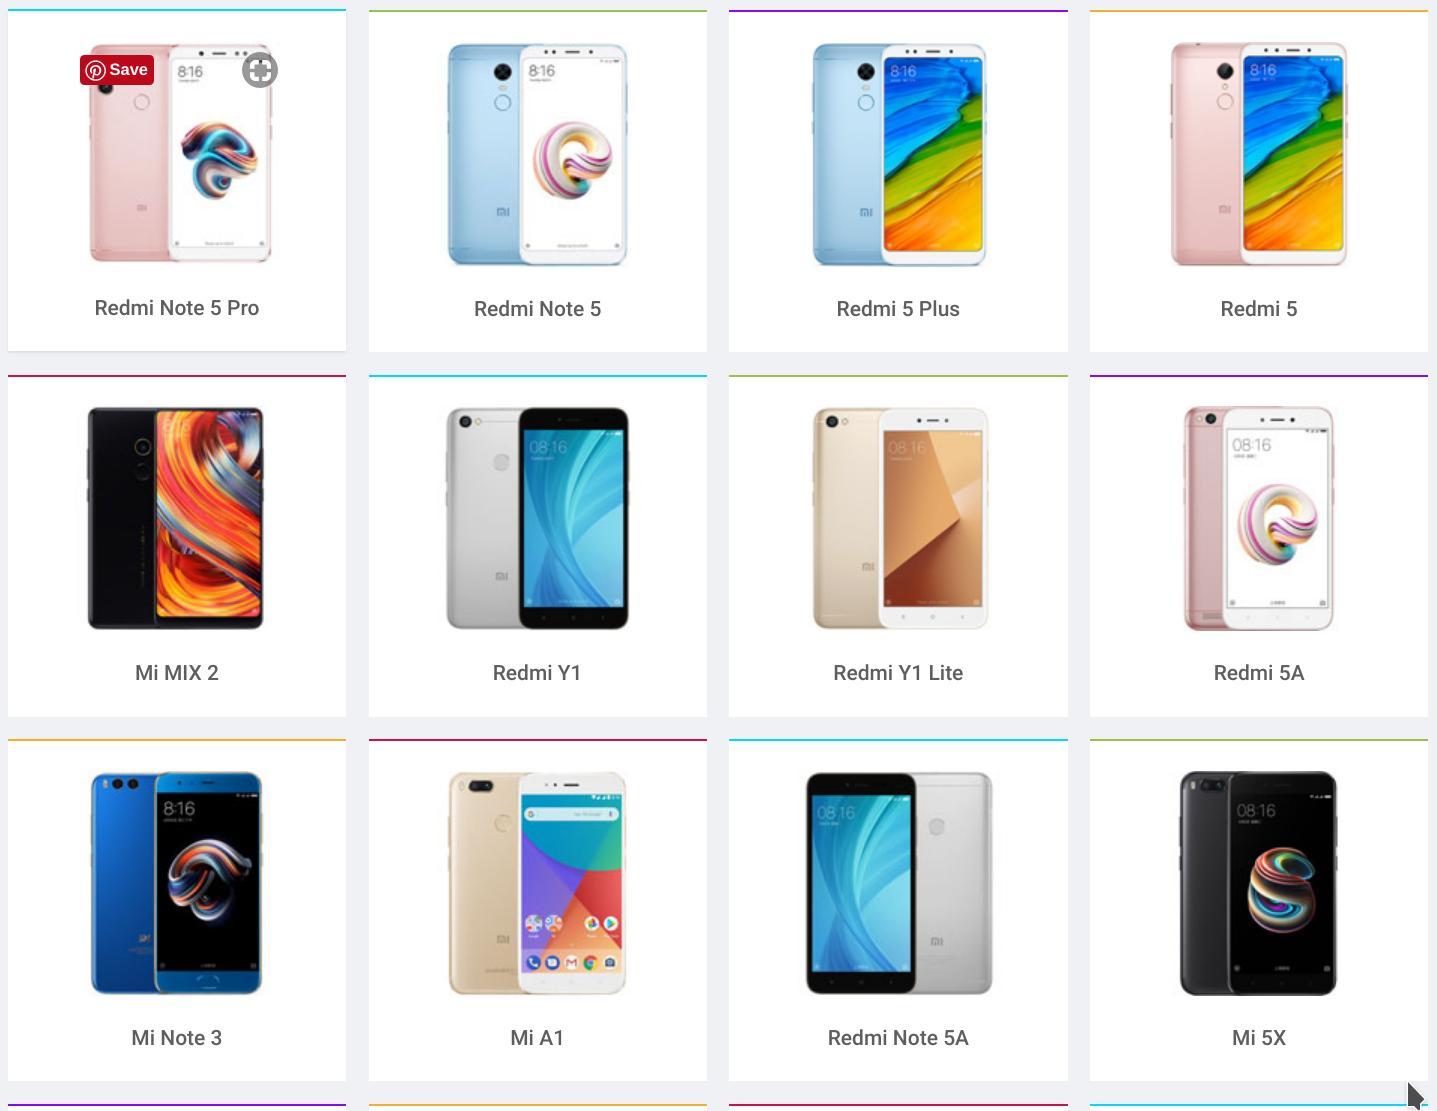
Task: Select the Mi MIX 2 phone image
Action: [176, 518]
